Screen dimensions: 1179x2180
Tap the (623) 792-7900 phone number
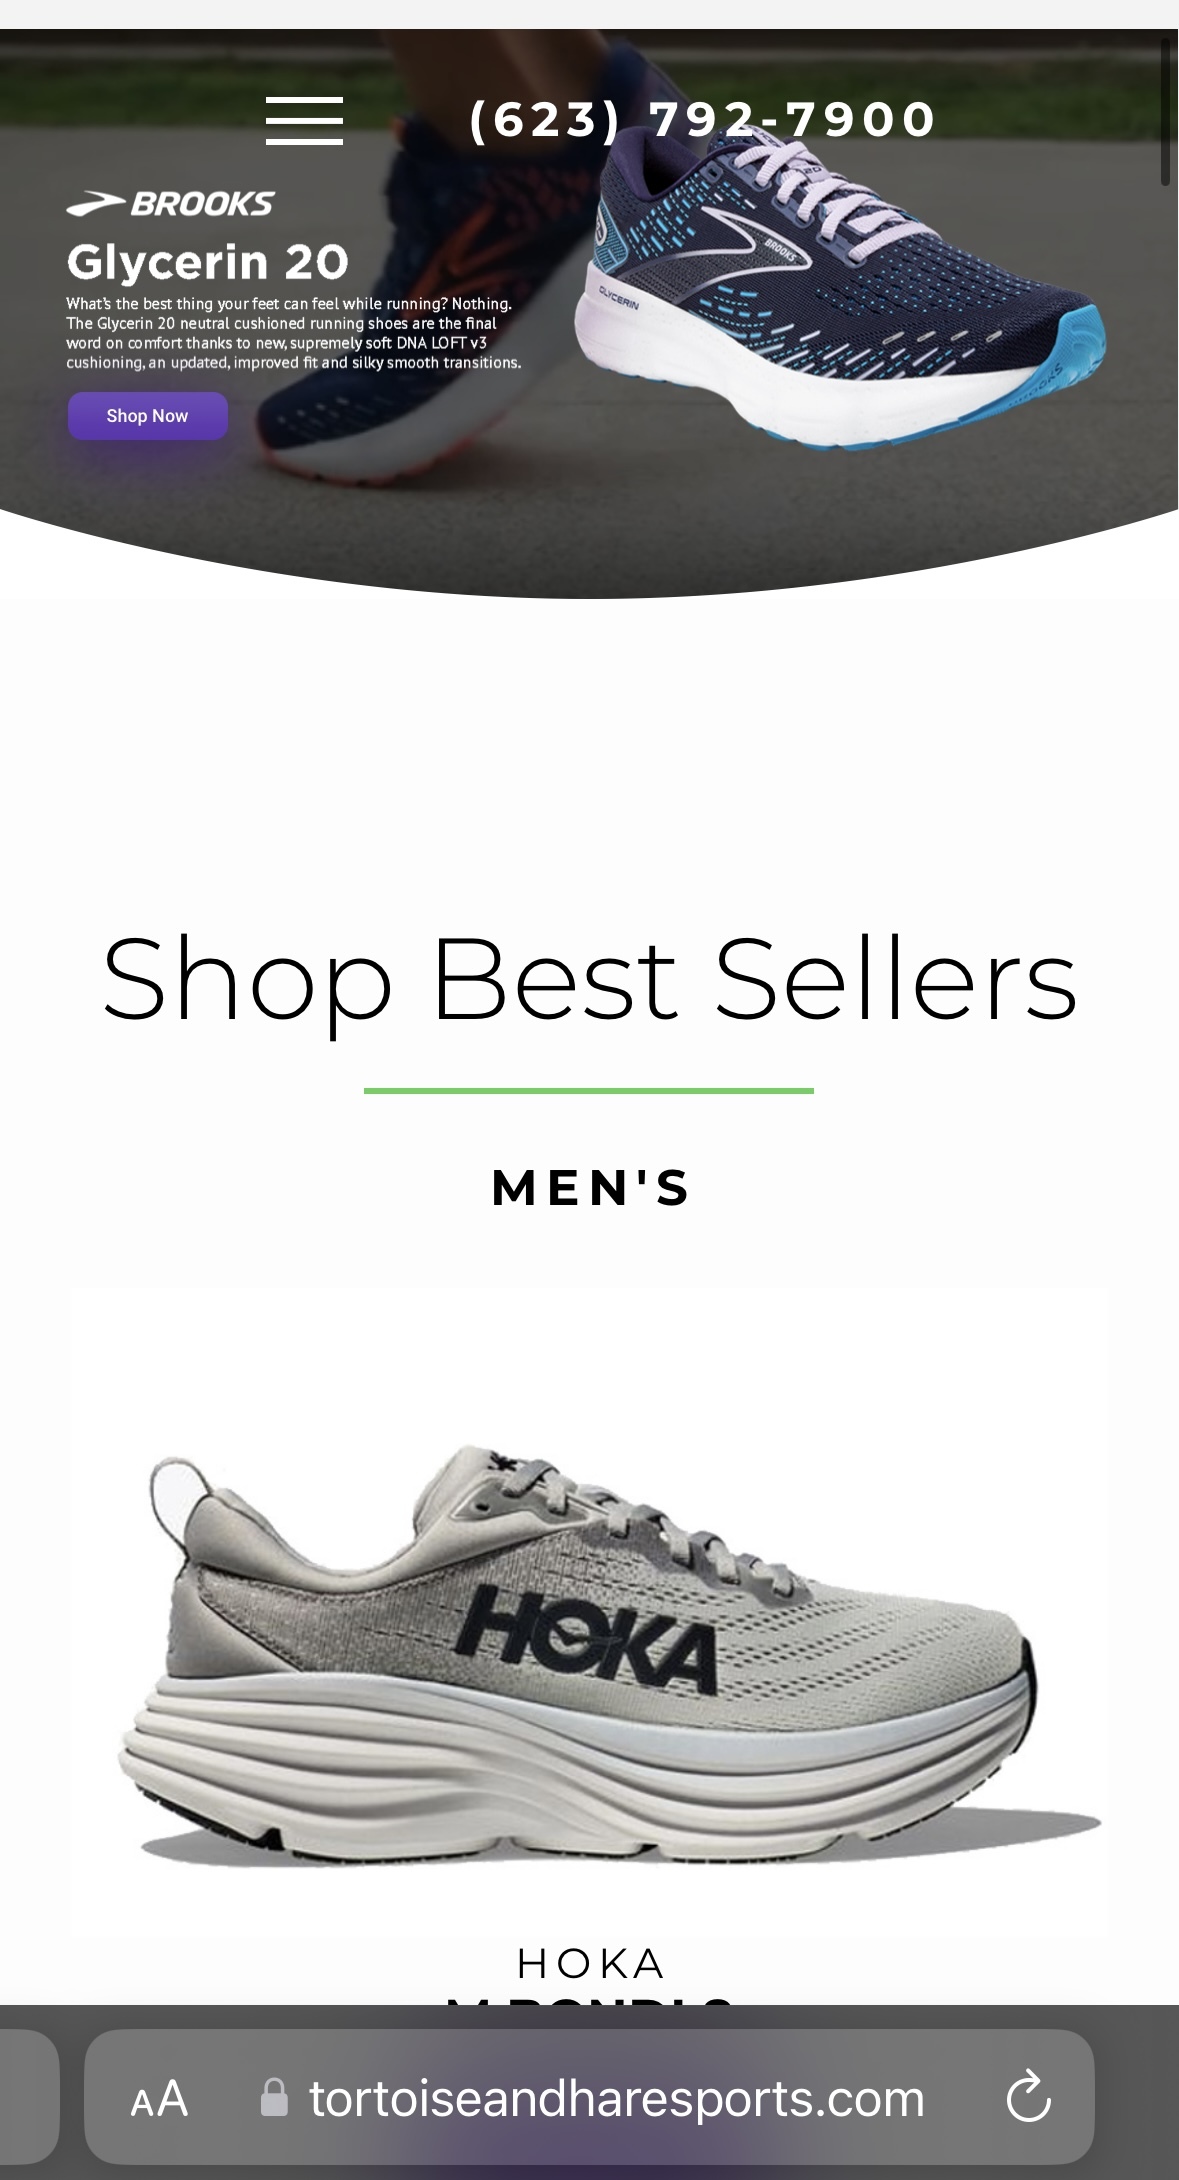702,119
